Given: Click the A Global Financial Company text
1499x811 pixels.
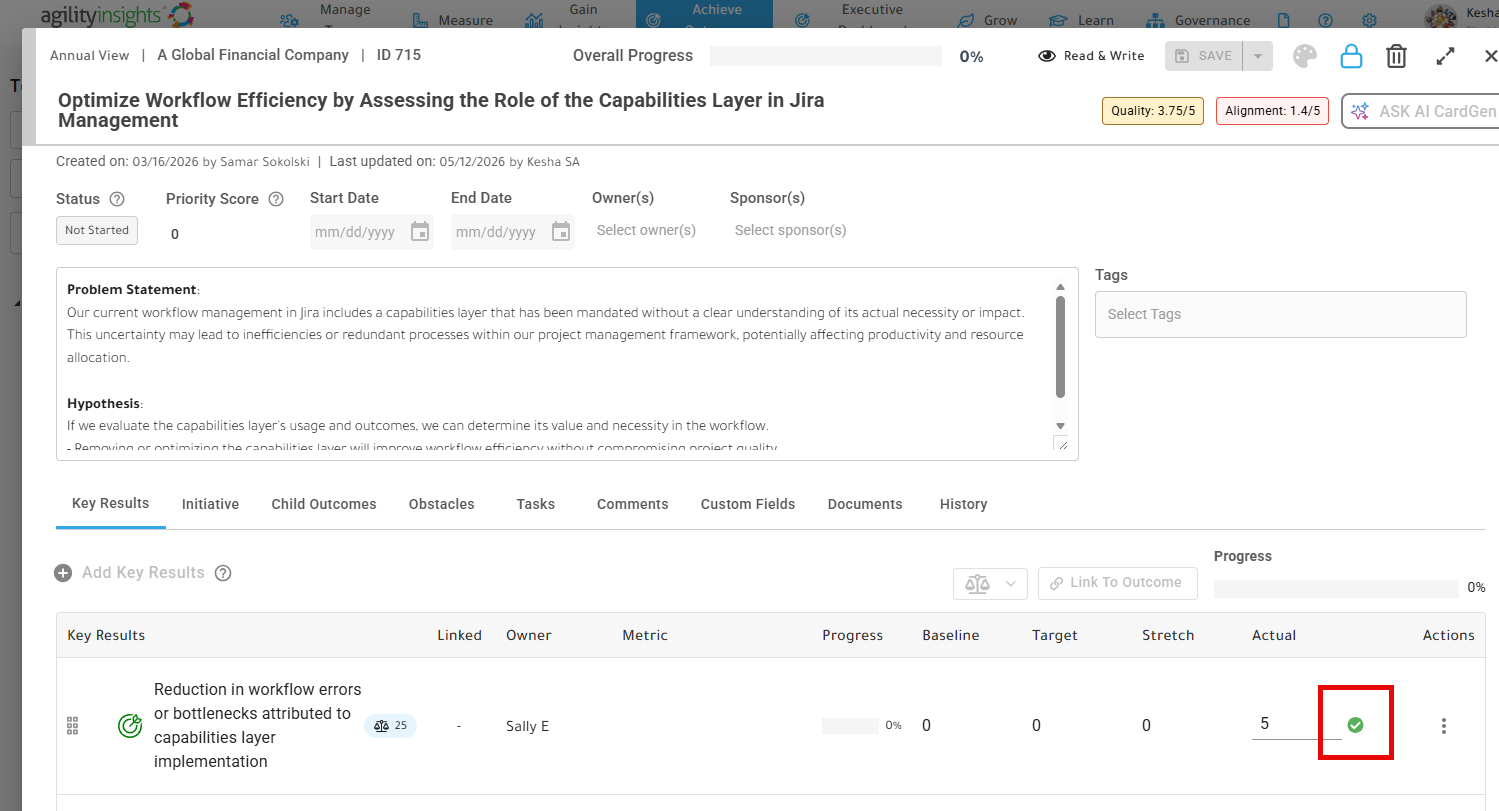Looking at the screenshot, I should [x=253, y=55].
